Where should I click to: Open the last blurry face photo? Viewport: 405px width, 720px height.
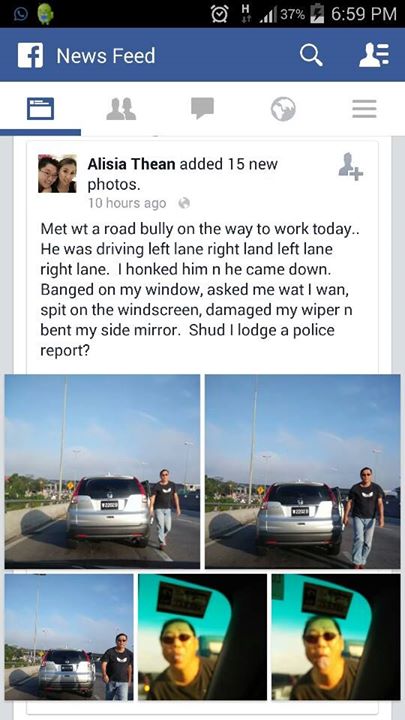pos(336,637)
